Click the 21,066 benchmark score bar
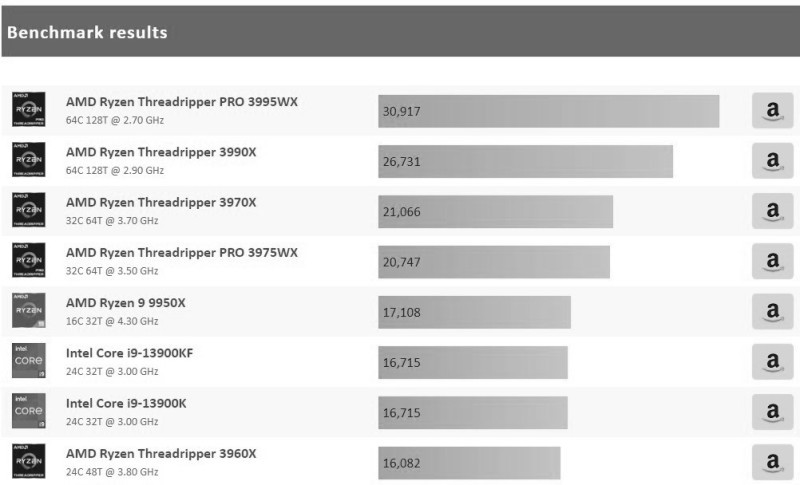 [495, 212]
